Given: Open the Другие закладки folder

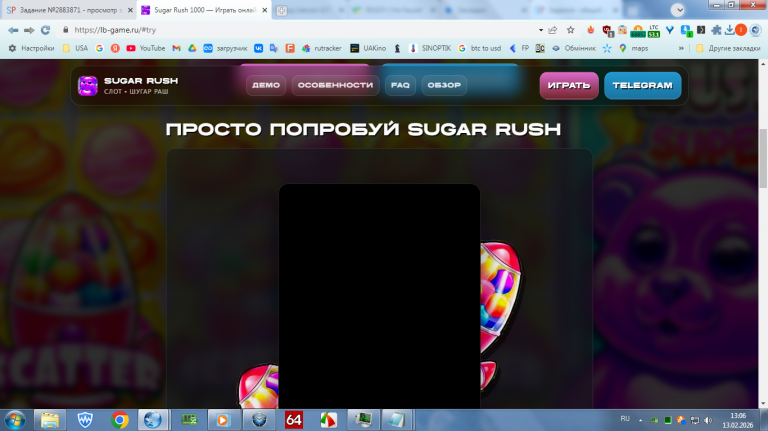Looking at the screenshot, I should pos(728,48).
